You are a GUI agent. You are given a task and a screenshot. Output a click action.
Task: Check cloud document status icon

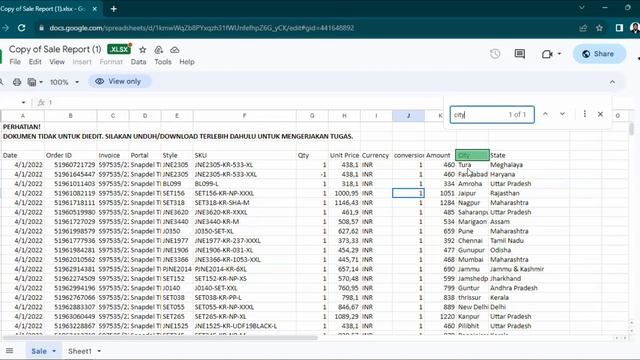pyautogui.click(x=175, y=50)
